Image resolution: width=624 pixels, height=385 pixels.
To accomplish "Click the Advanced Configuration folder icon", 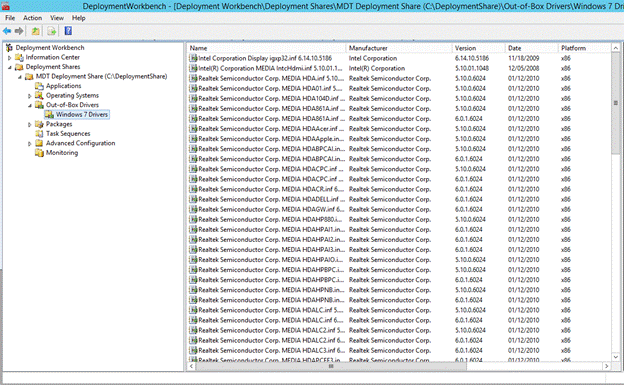I will (x=39, y=143).
